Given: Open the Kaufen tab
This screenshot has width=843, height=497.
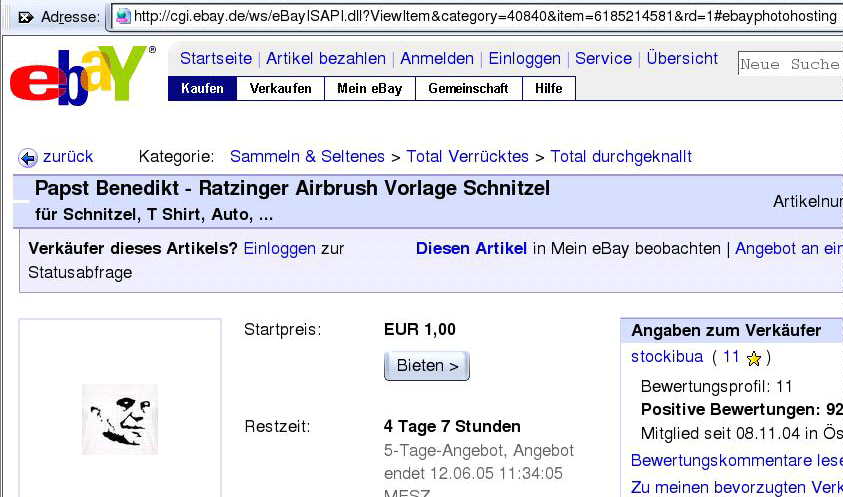Looking at the screenshot, I should (x=202, y=88).
